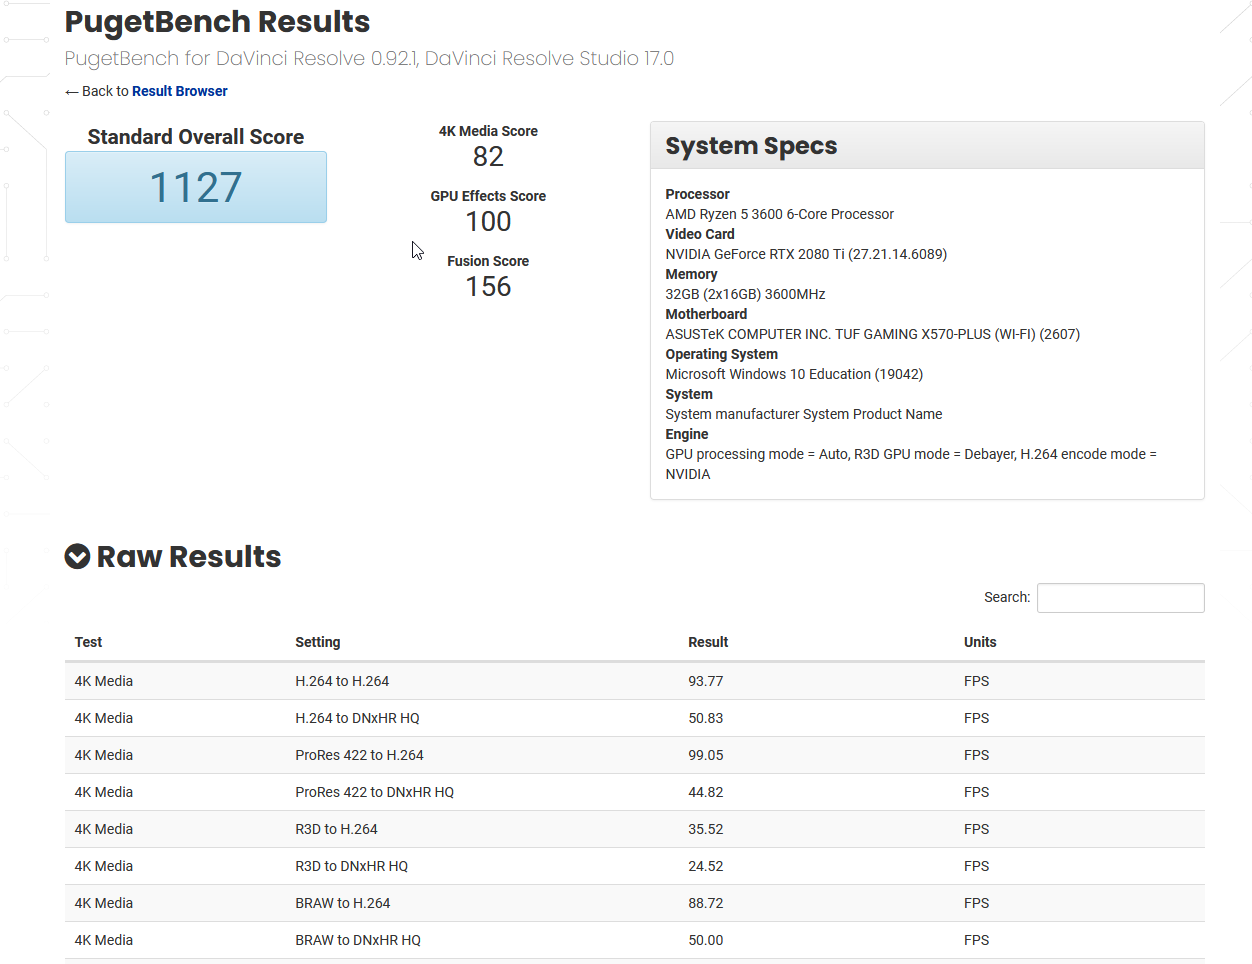1252x964 pixels.
Task: Click into the Search input field
Action: 1120,598
